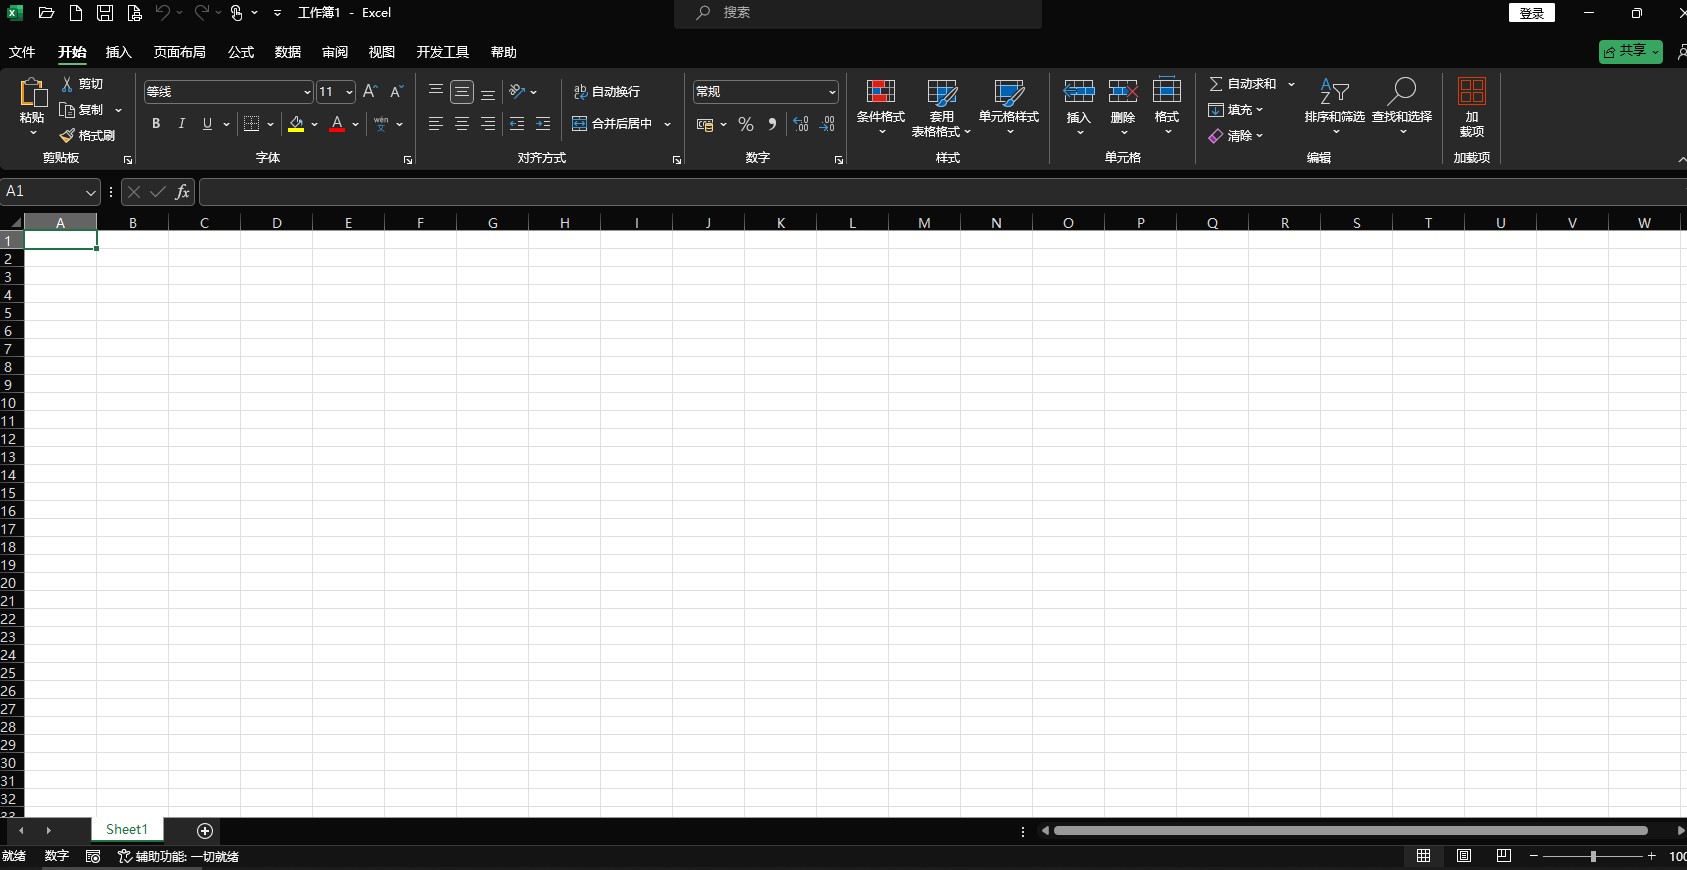Open Find and Select menu
This screenshot has height=870, width=1687.
coord(1402,107)
